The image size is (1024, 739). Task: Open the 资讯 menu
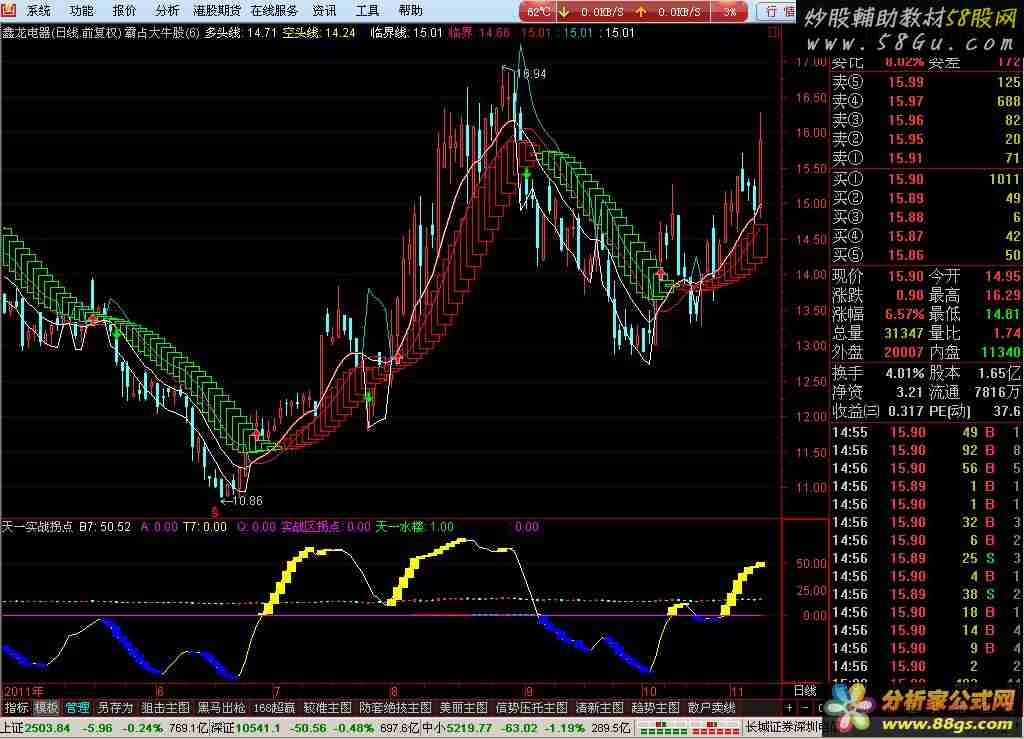pyautogui.click(x=324, y=10)
